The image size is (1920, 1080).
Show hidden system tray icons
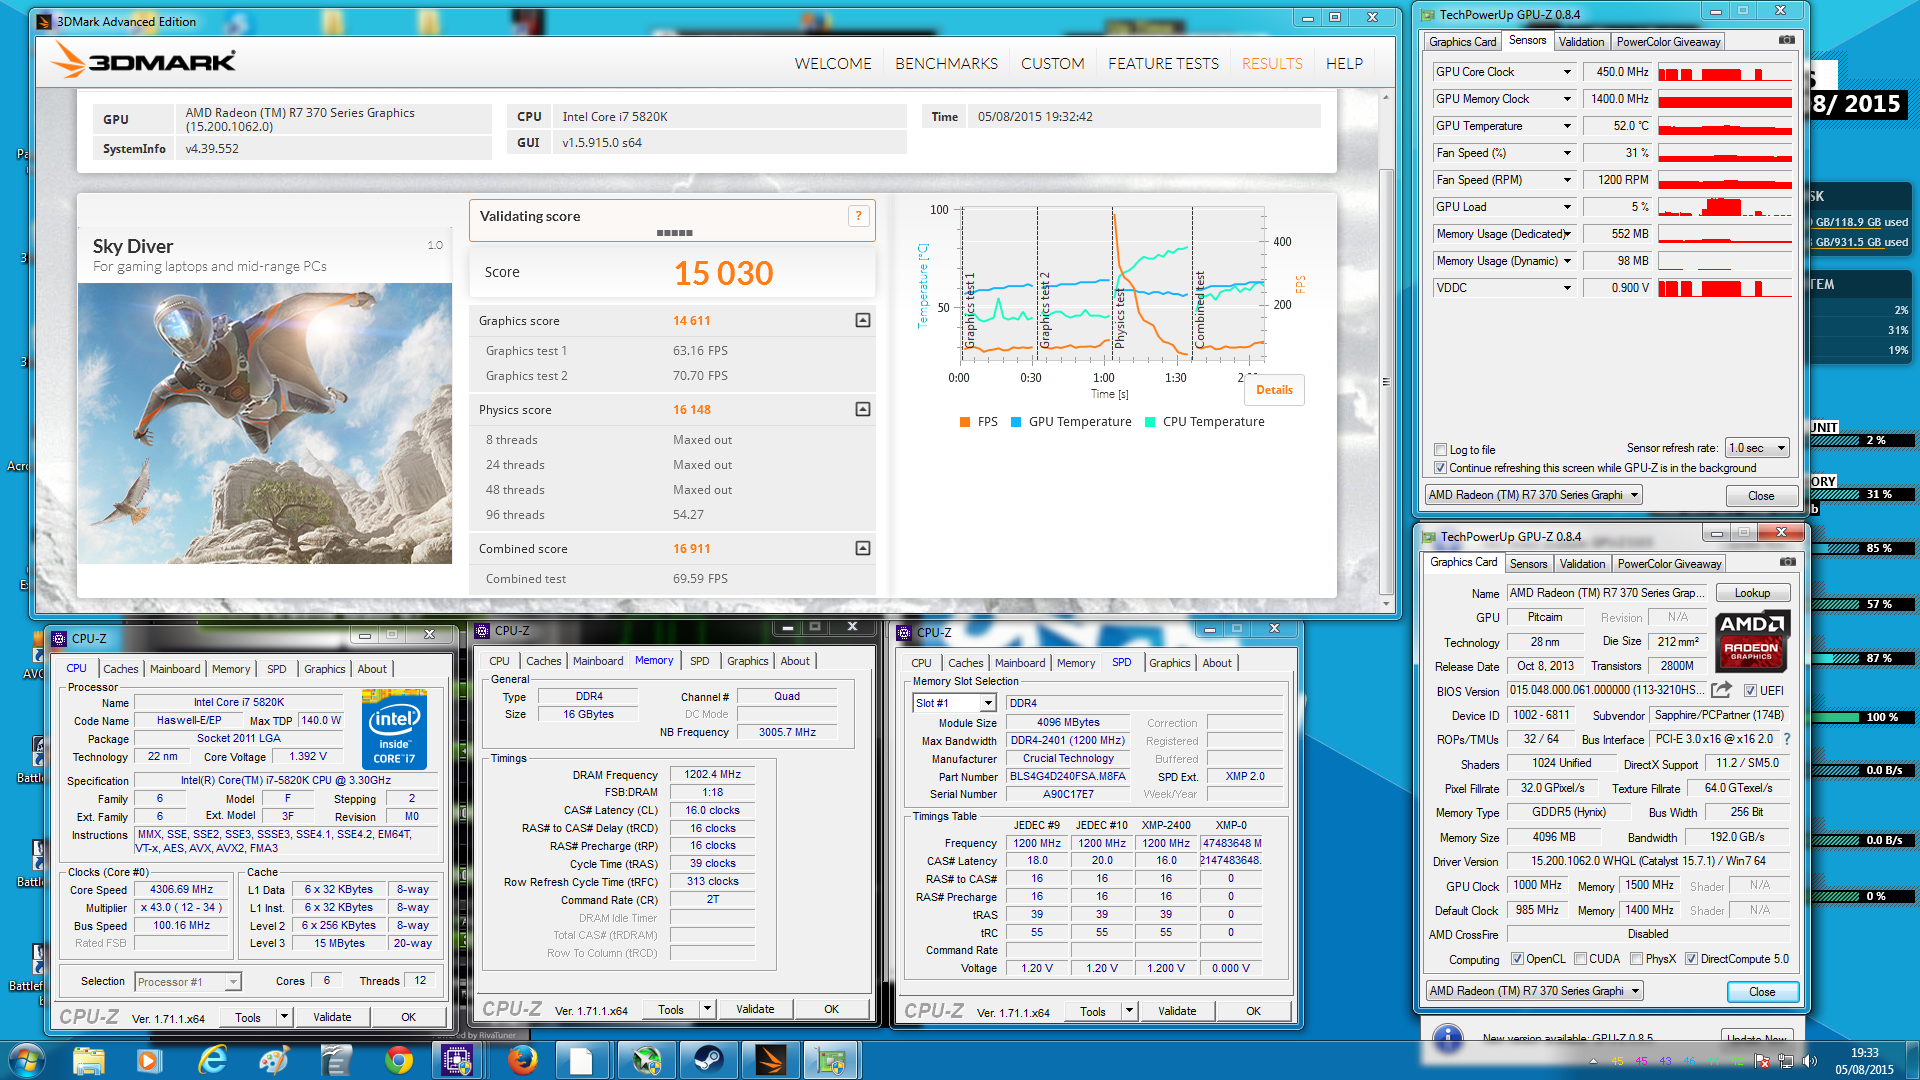[1592, 1060]
